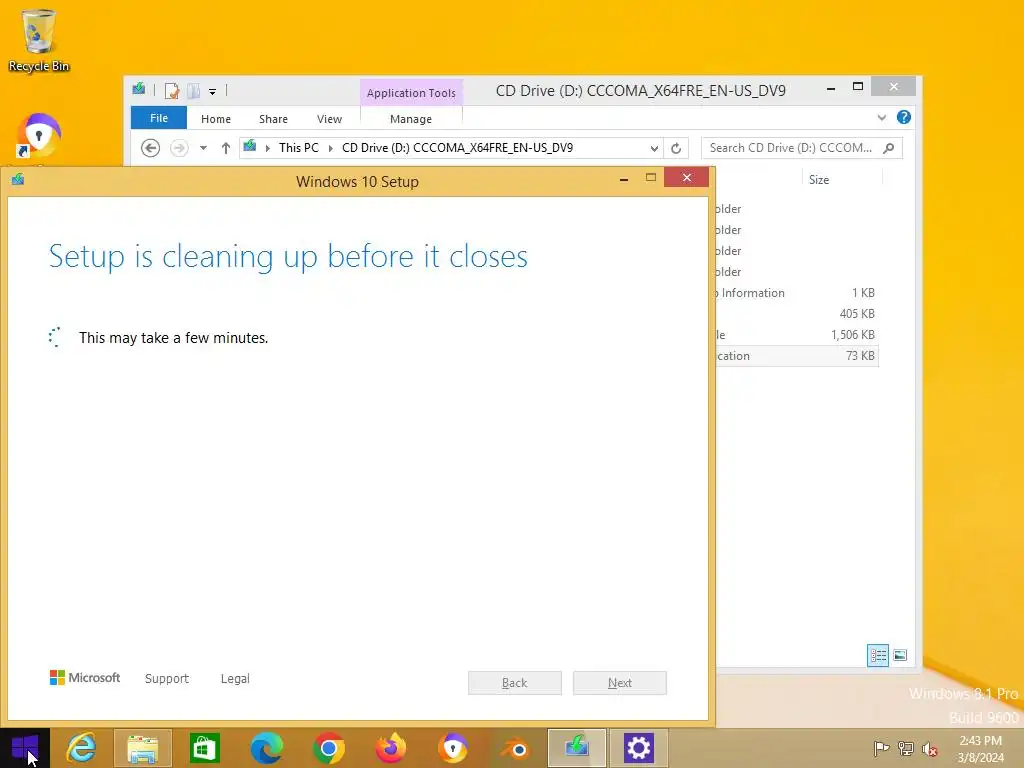This screenshot has height=768, width=1024.
Task: Open the Home ribbon tab
Action: pyautogui.click(x=216, y=119)
